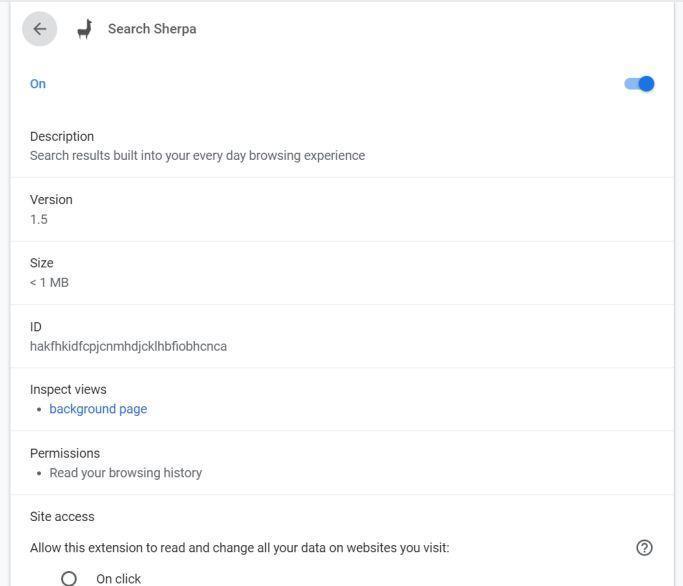Viewport: 683px width, 586px height.
Task: Click the size value under Size
Action: click(49, 283)
